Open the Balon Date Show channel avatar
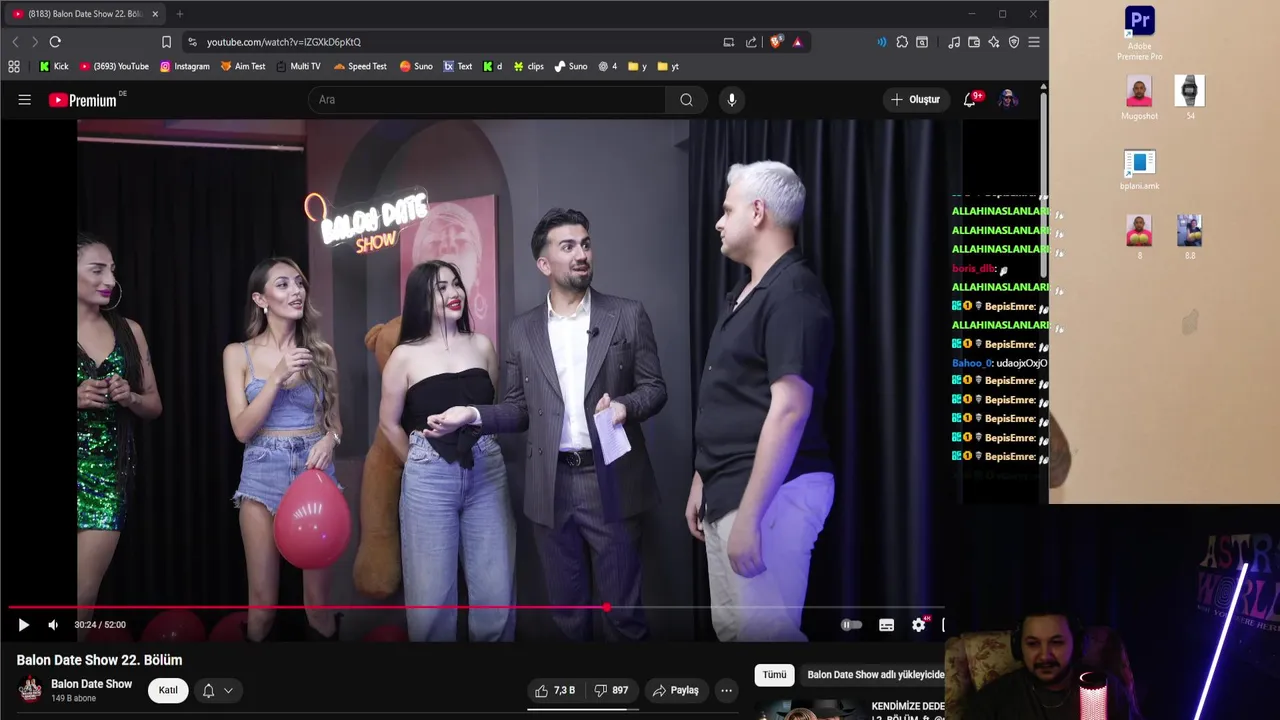The width and height of the screenshot is (1280, 720). click(30, 690)
